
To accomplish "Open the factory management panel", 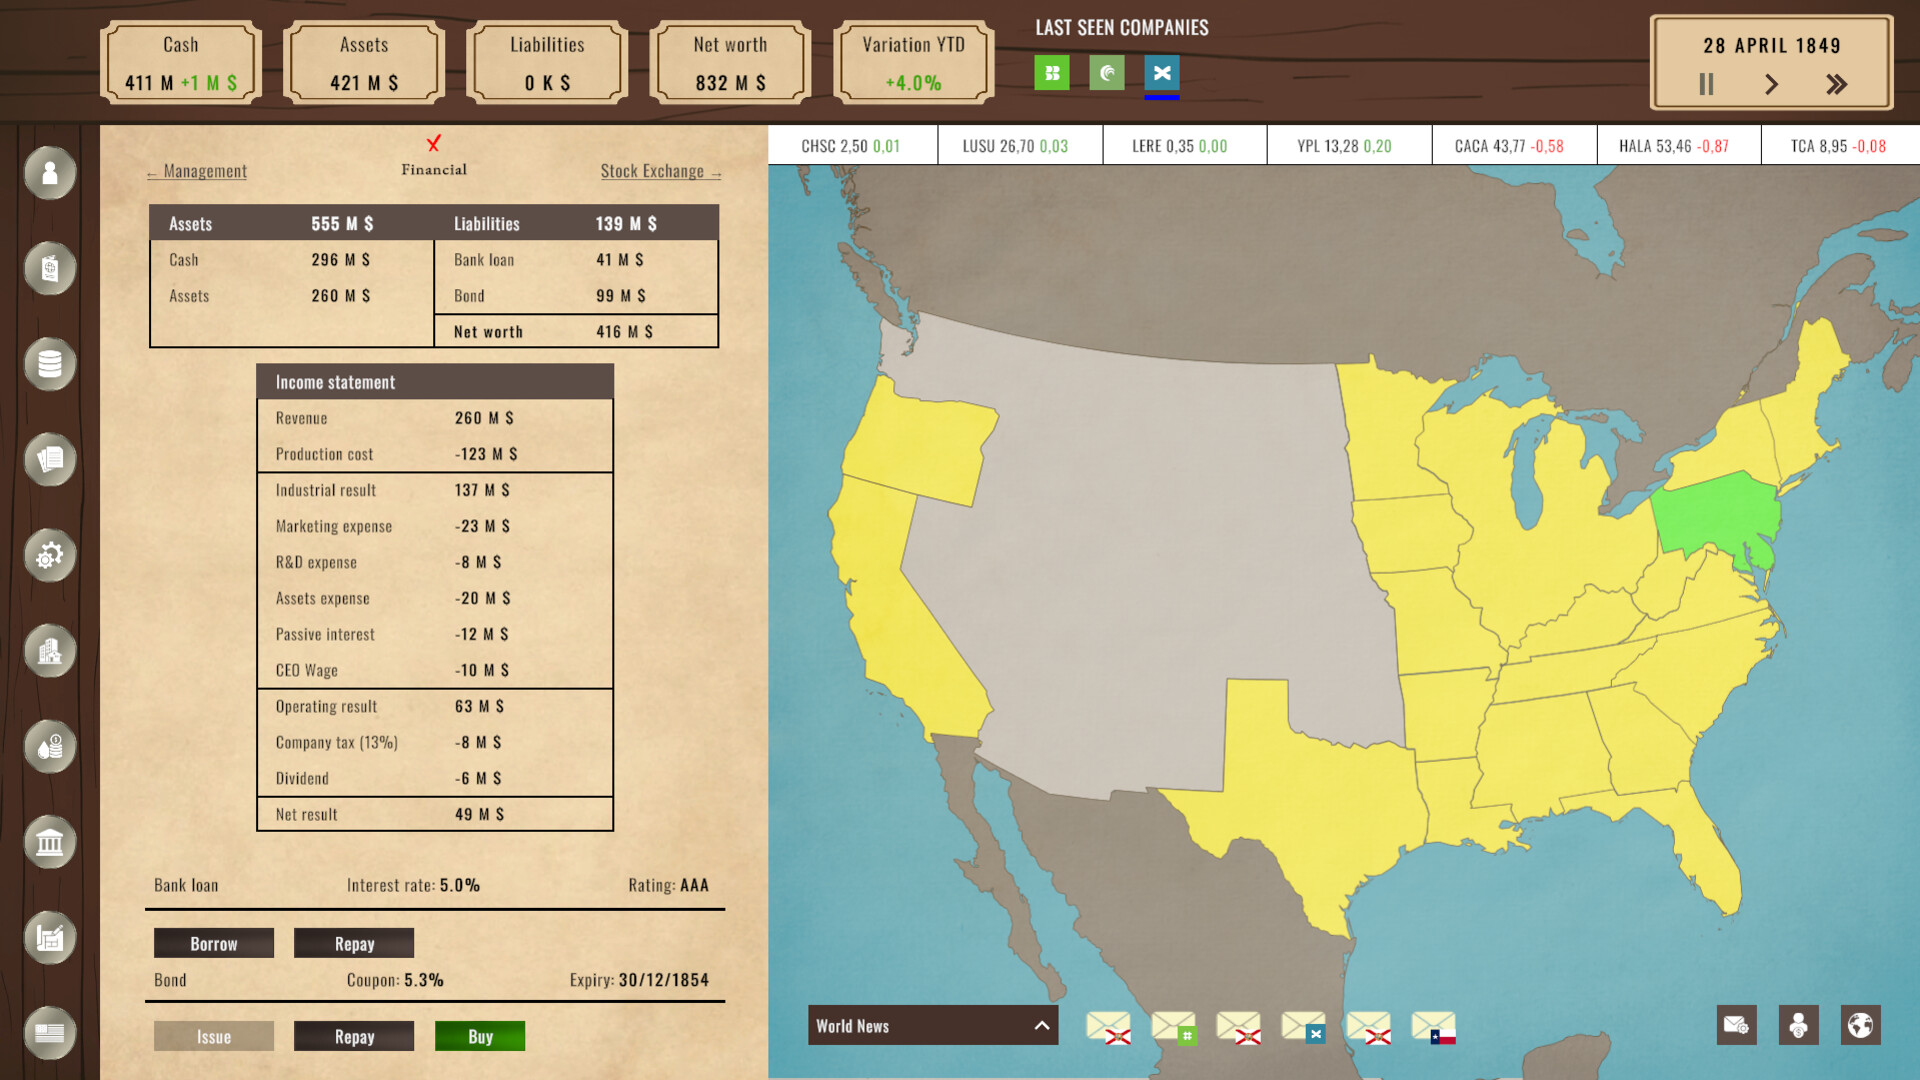I will pos(49,938).
